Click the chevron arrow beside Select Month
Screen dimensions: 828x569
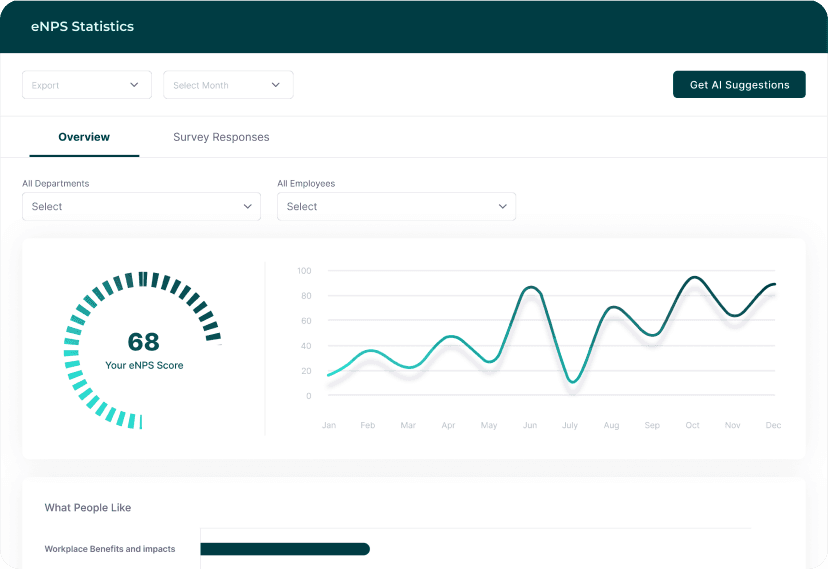click(276, 85)
